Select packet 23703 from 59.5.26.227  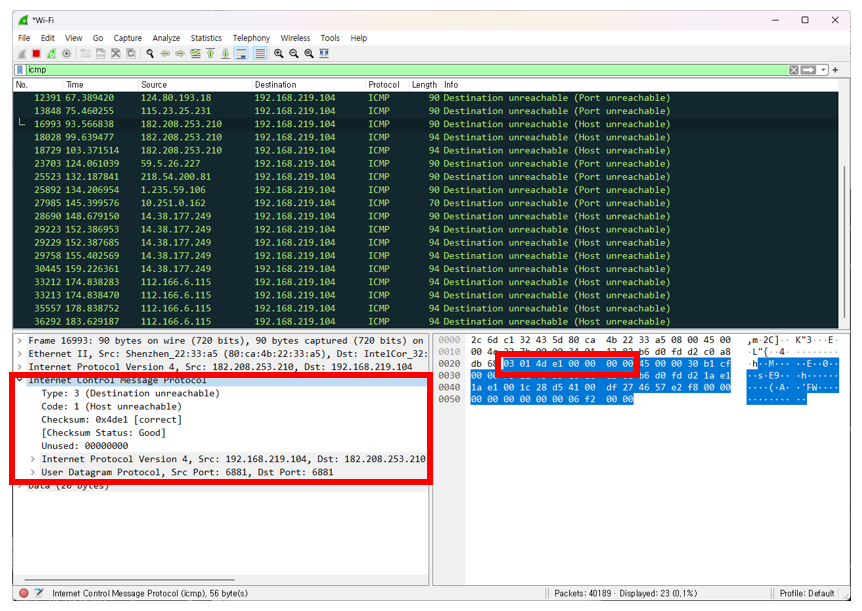point(426,164)
